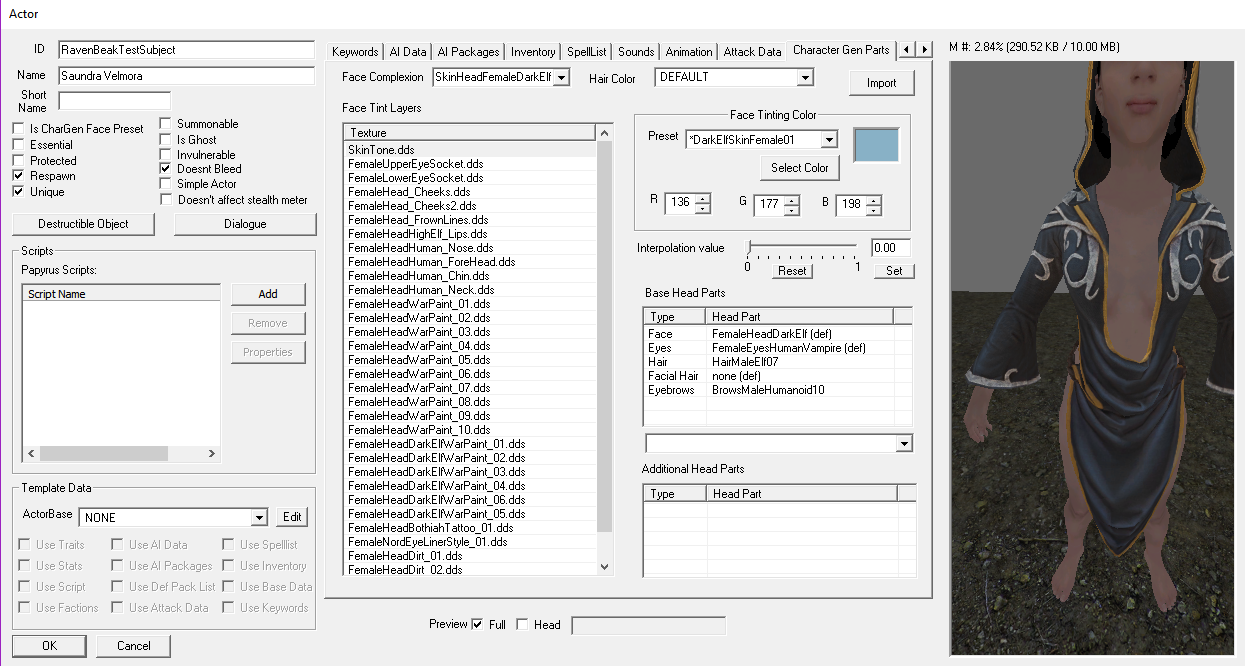This screenshot has width=1245, height=666.
Task: Open the Dialogue button
Action: [245, 224]
